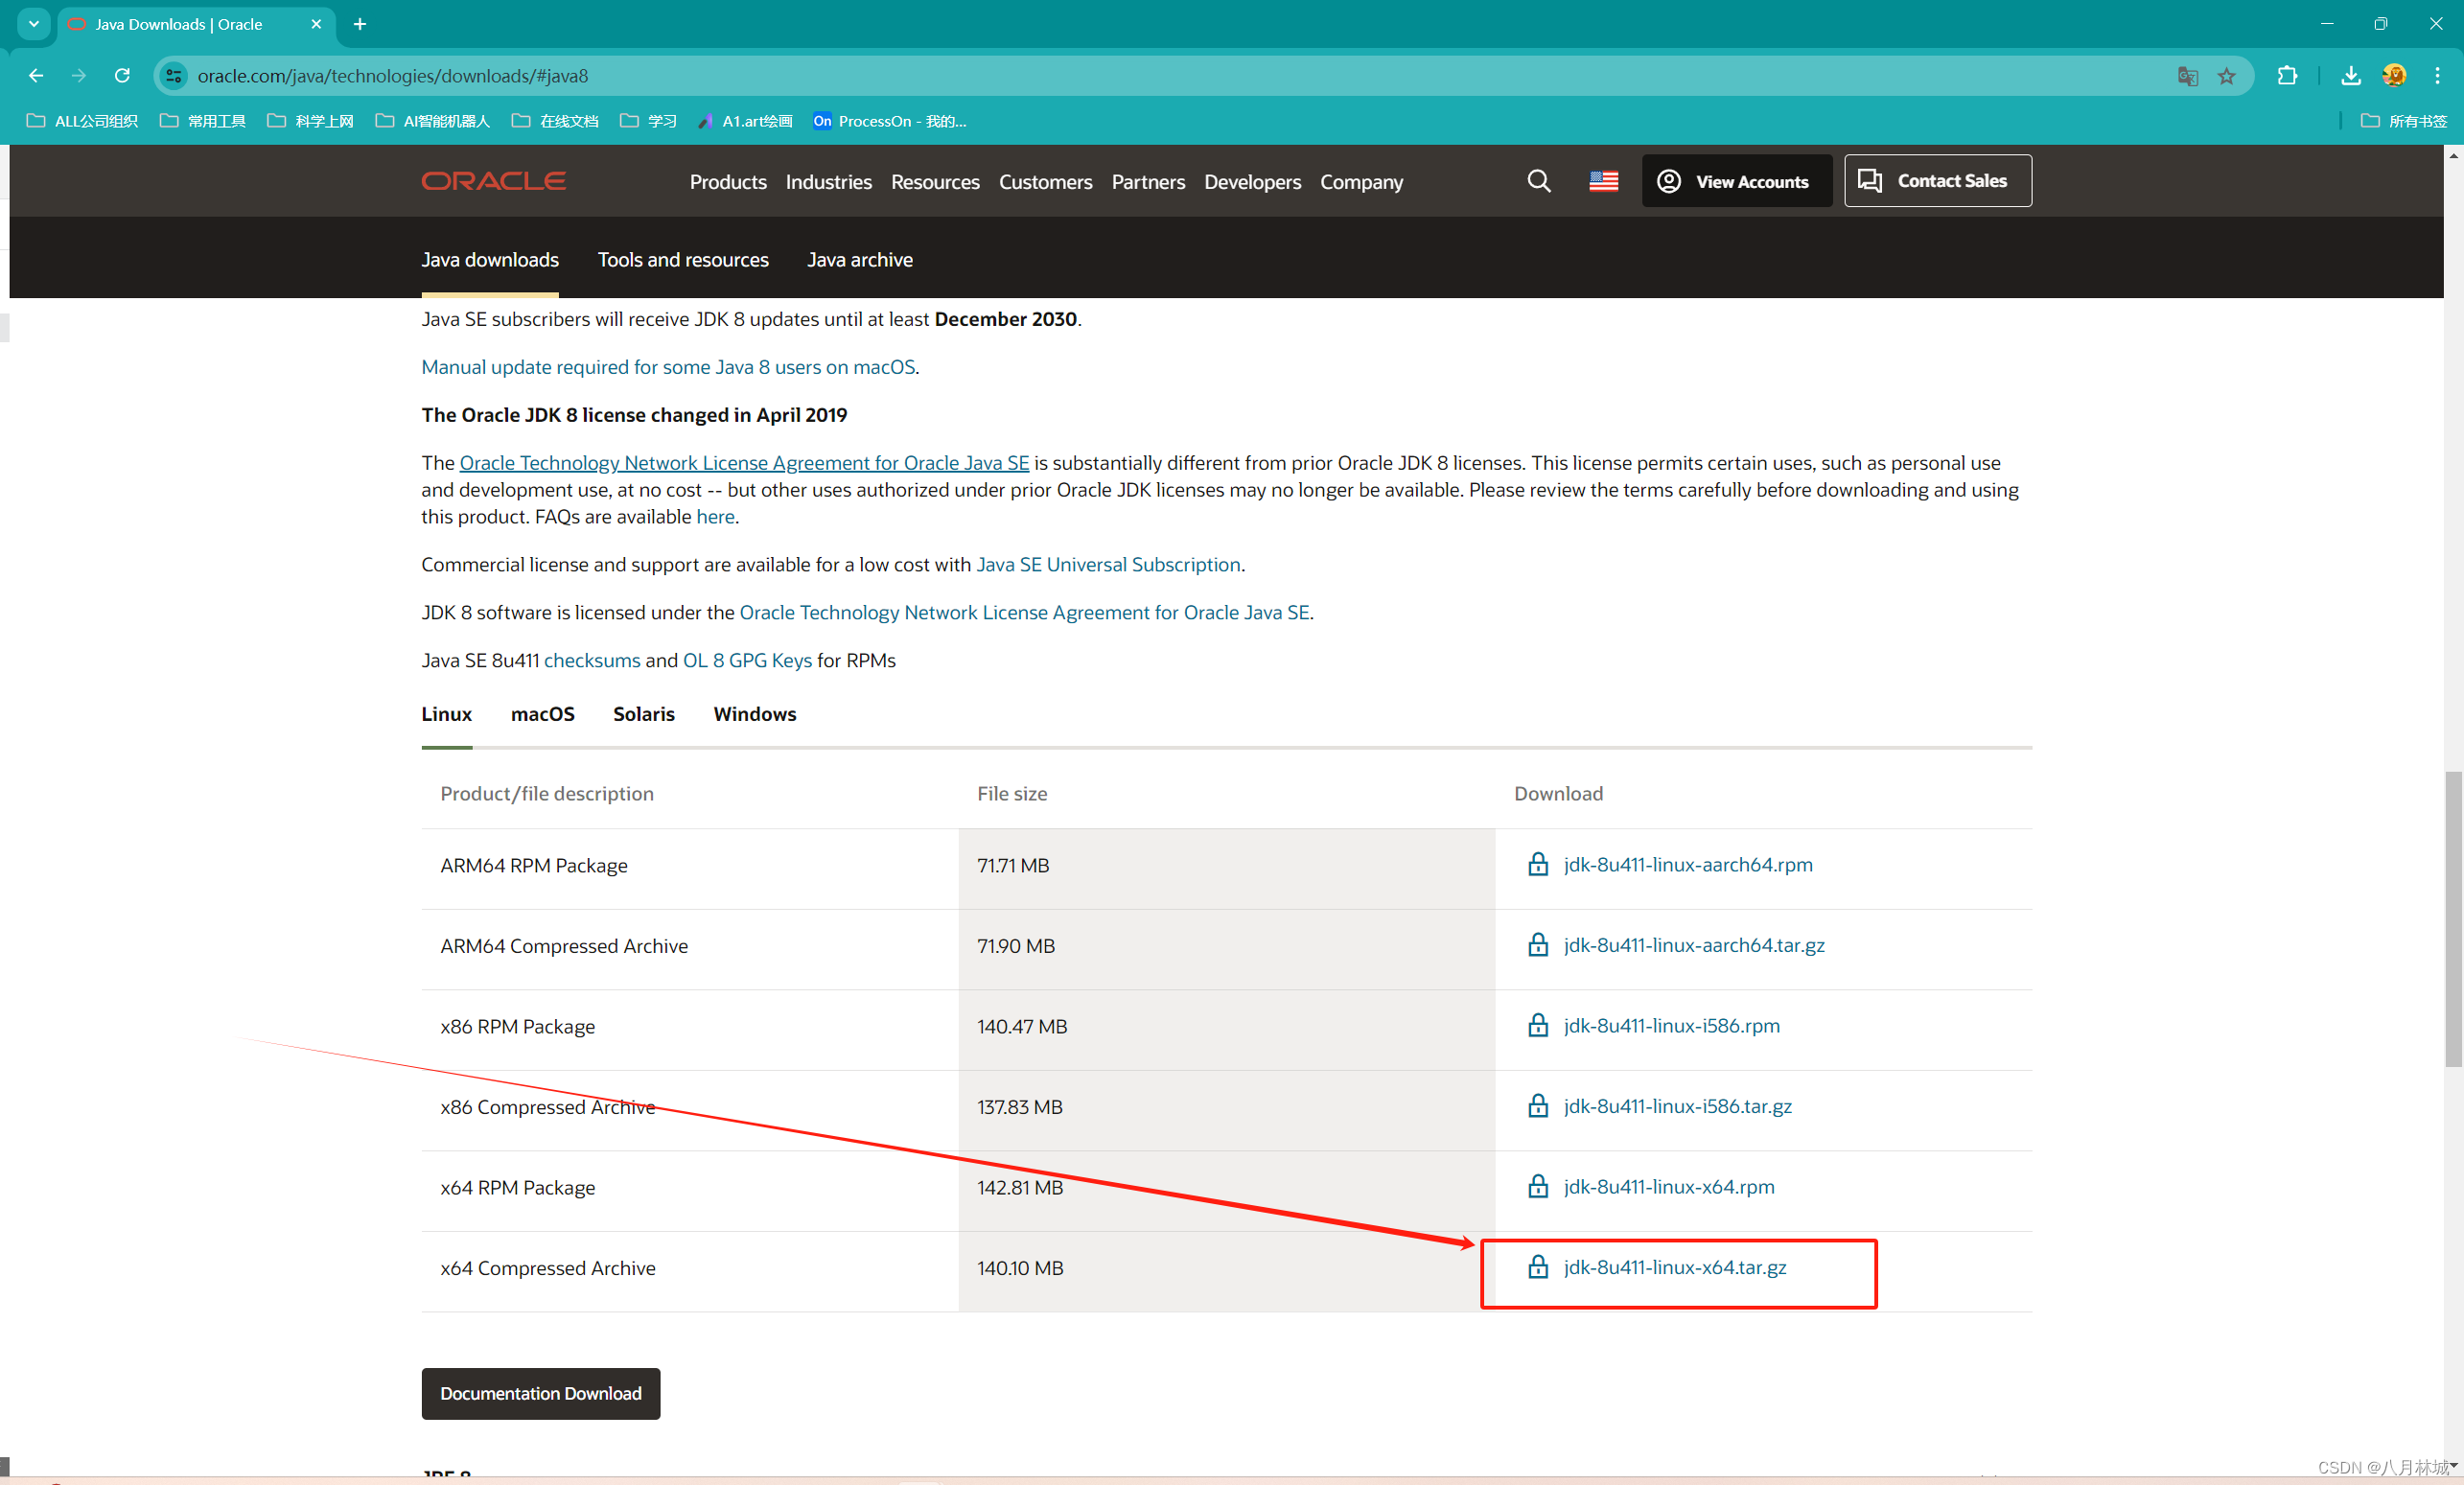This screenshot has height=1485, width=2464.
Task: Open the Customers menu
Action: (x=1045, y=182)
